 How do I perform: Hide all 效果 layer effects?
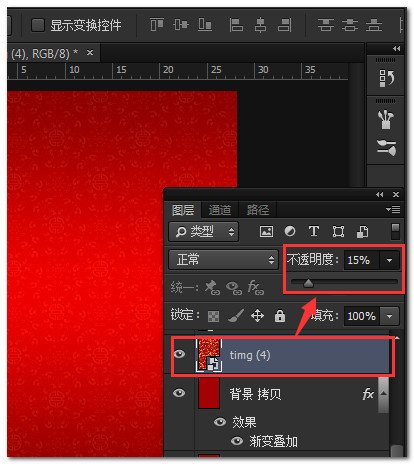pyautogui.click(x=220, y=422)
